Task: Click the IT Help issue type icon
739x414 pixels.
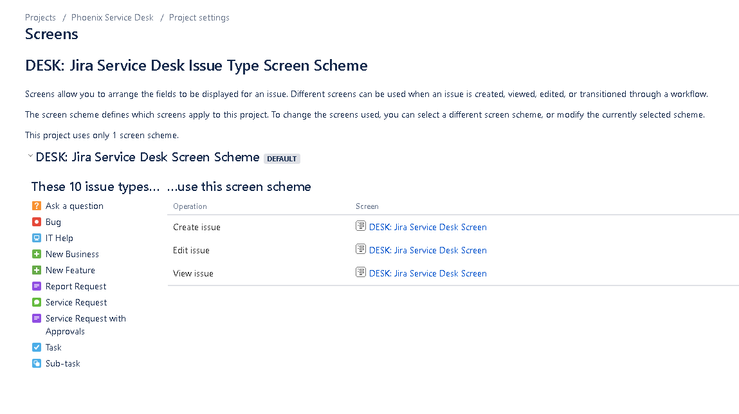Action: [36, 238]
